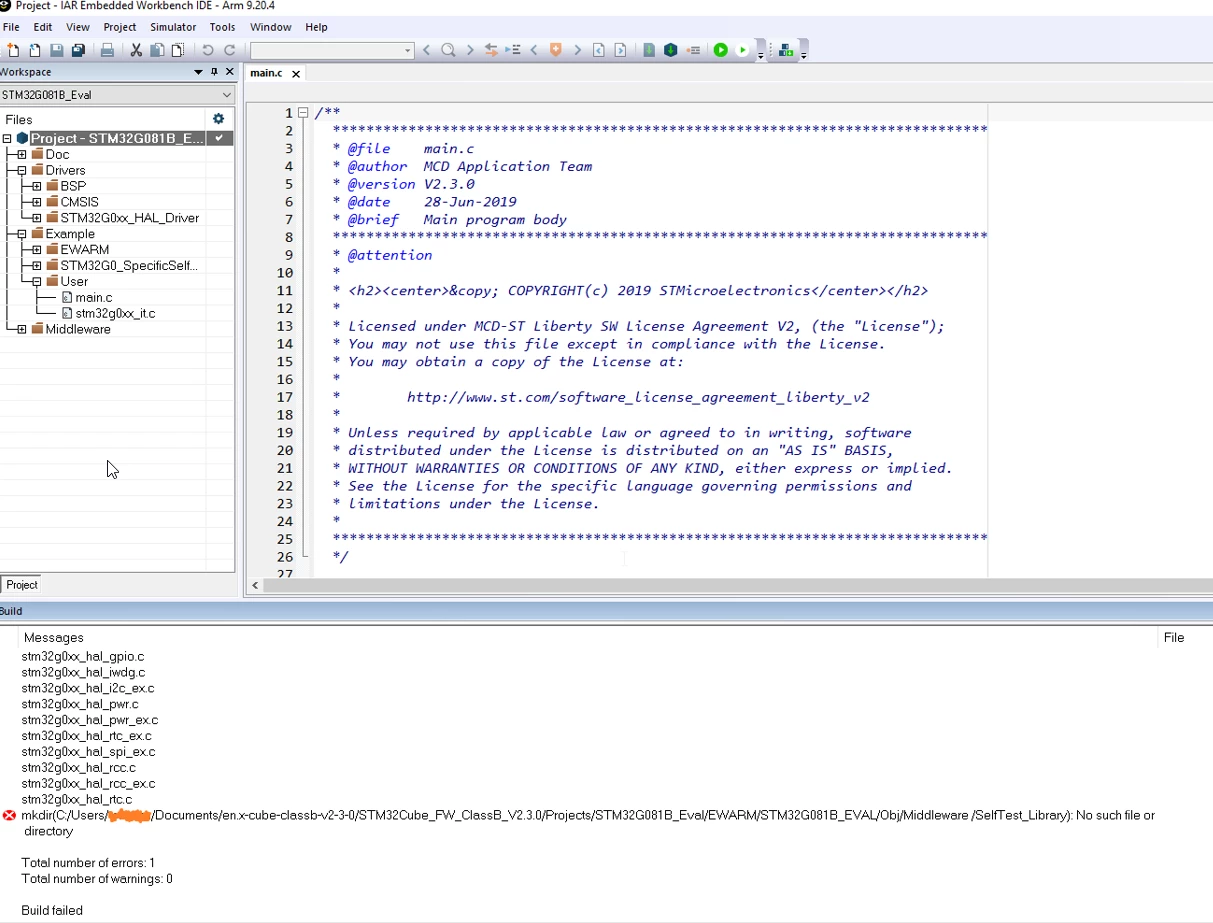The height and width of the screenshot is (923, 1213).
Task: Open the Project menu
Action: tap(120, 27)
